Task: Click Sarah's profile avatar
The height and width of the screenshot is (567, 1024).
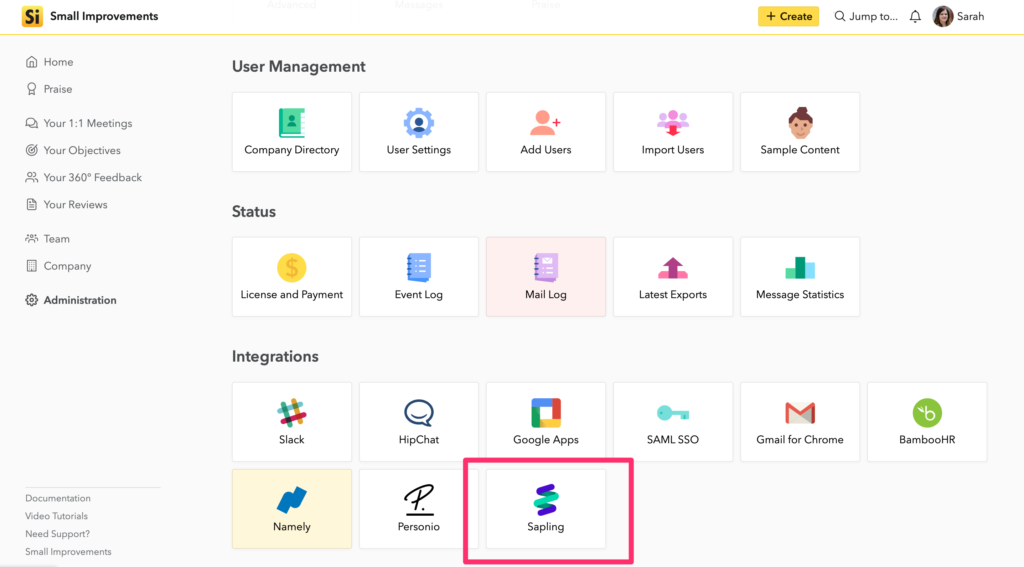Action: 942,16
